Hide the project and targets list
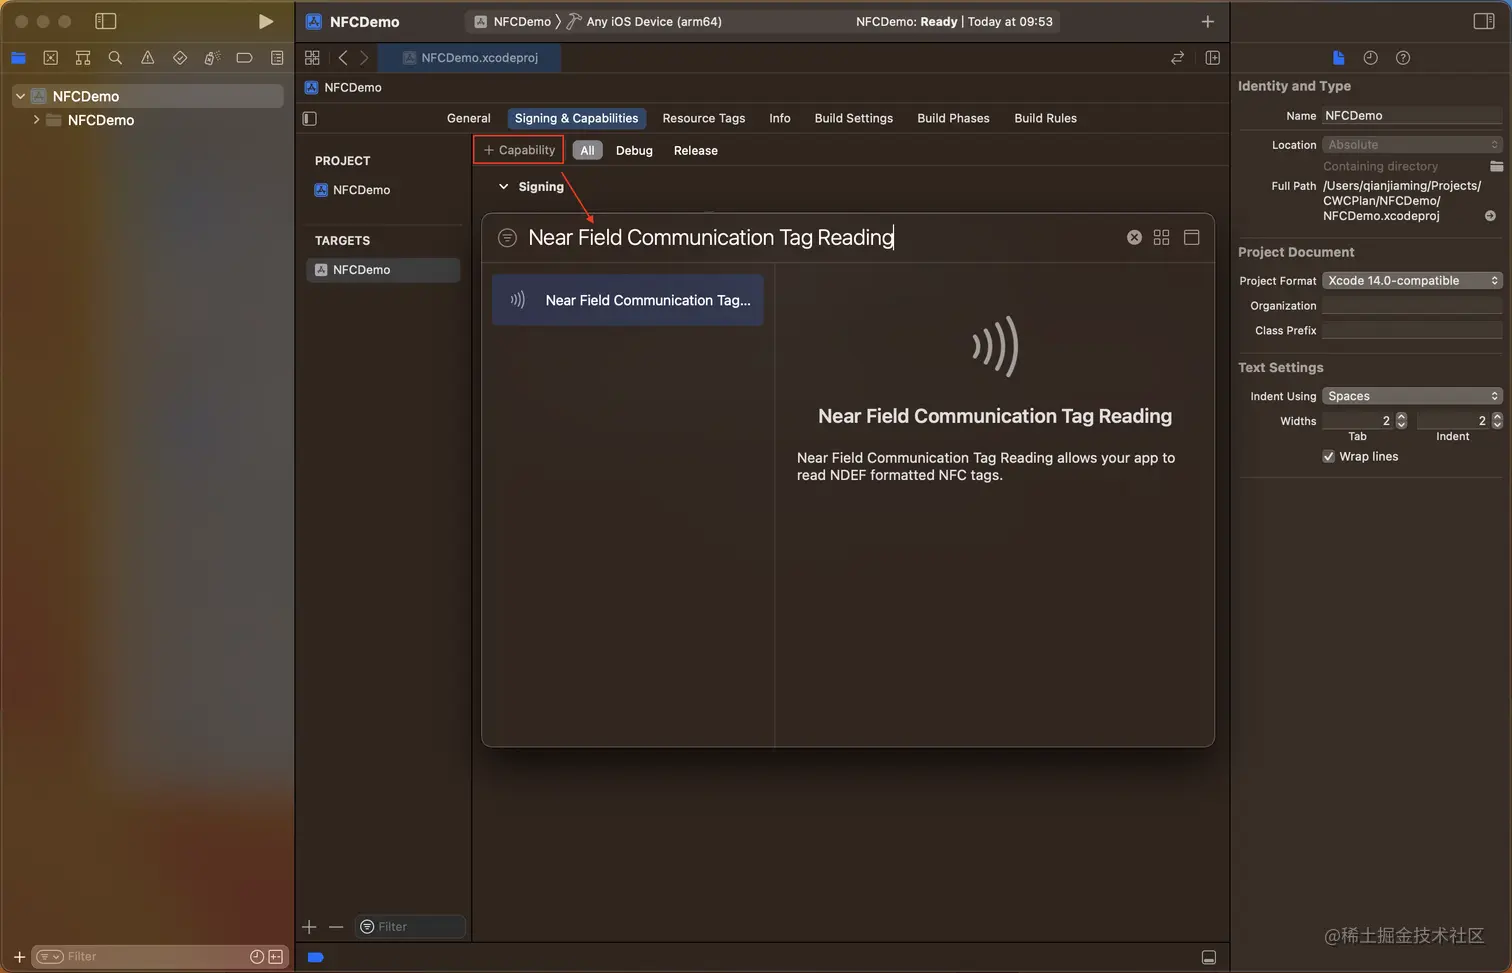Image resolution: width=1512 pixels, height=973 pixels. point(310,119)
